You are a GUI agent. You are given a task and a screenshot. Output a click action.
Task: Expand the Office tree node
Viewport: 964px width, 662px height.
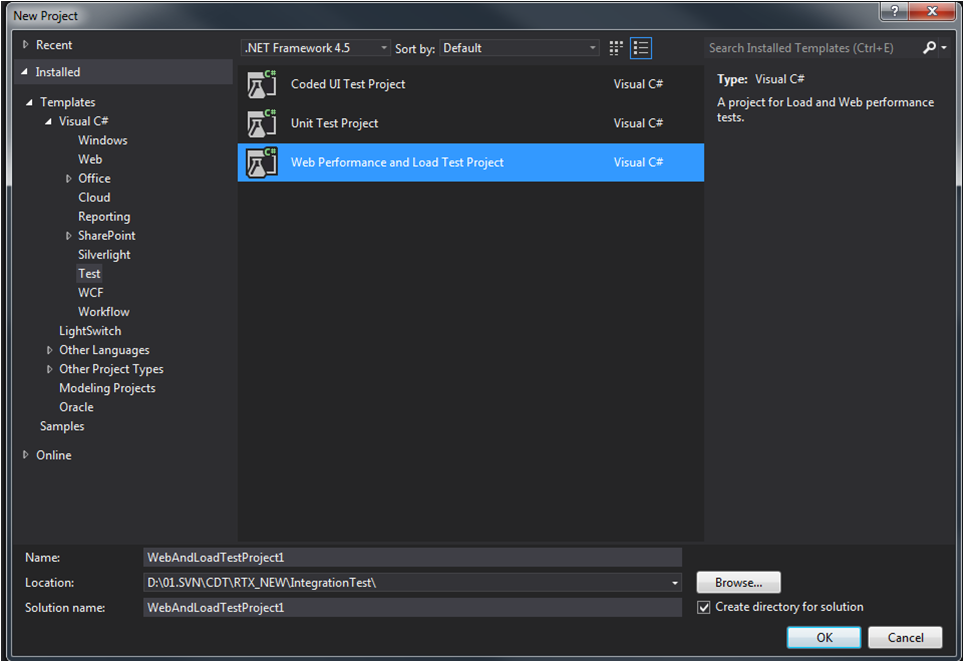(69, 179)
